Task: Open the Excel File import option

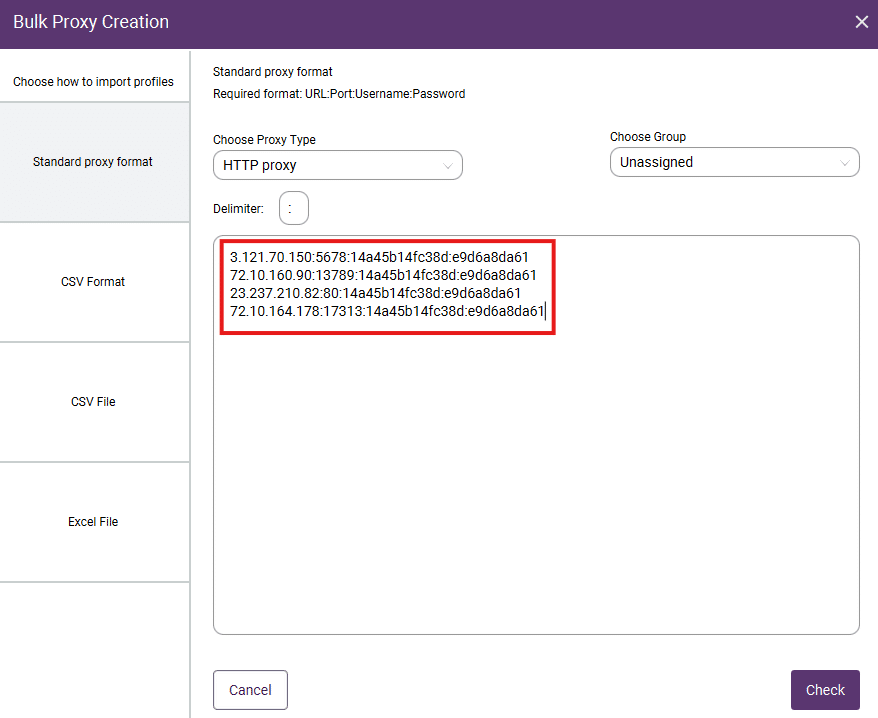Action: pos(93,521)
